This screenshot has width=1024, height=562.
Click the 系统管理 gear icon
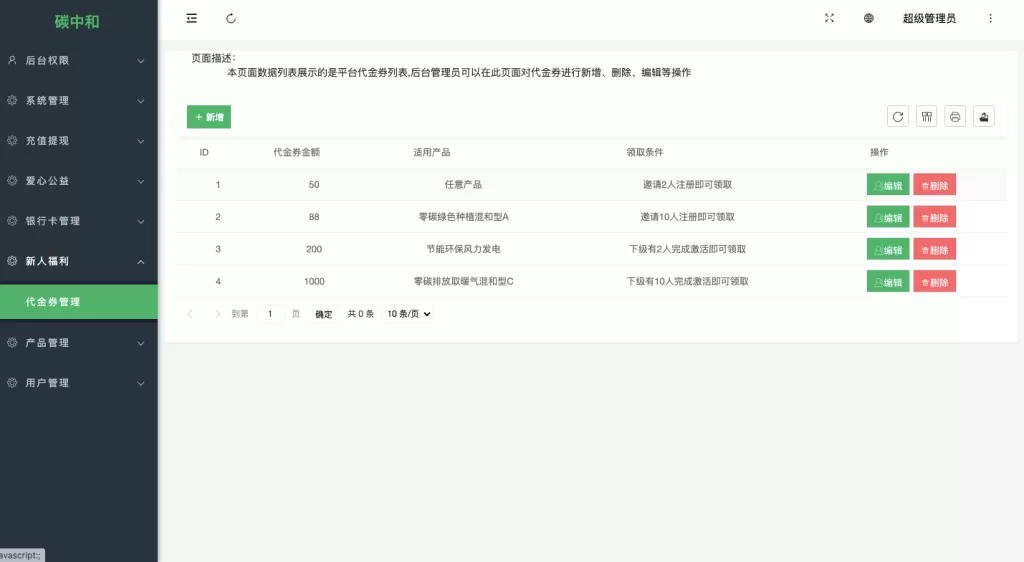[x=12, y=101]
